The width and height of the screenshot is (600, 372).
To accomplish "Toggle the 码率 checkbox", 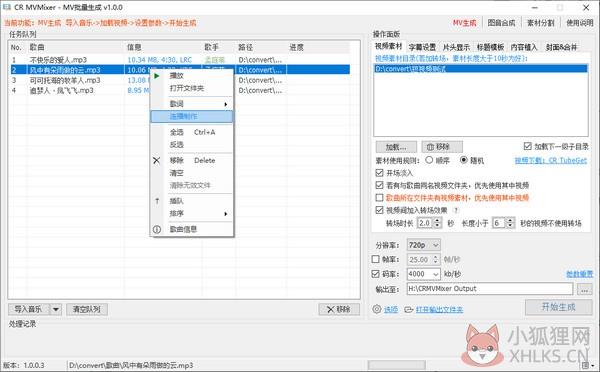I will coord(375,274).
